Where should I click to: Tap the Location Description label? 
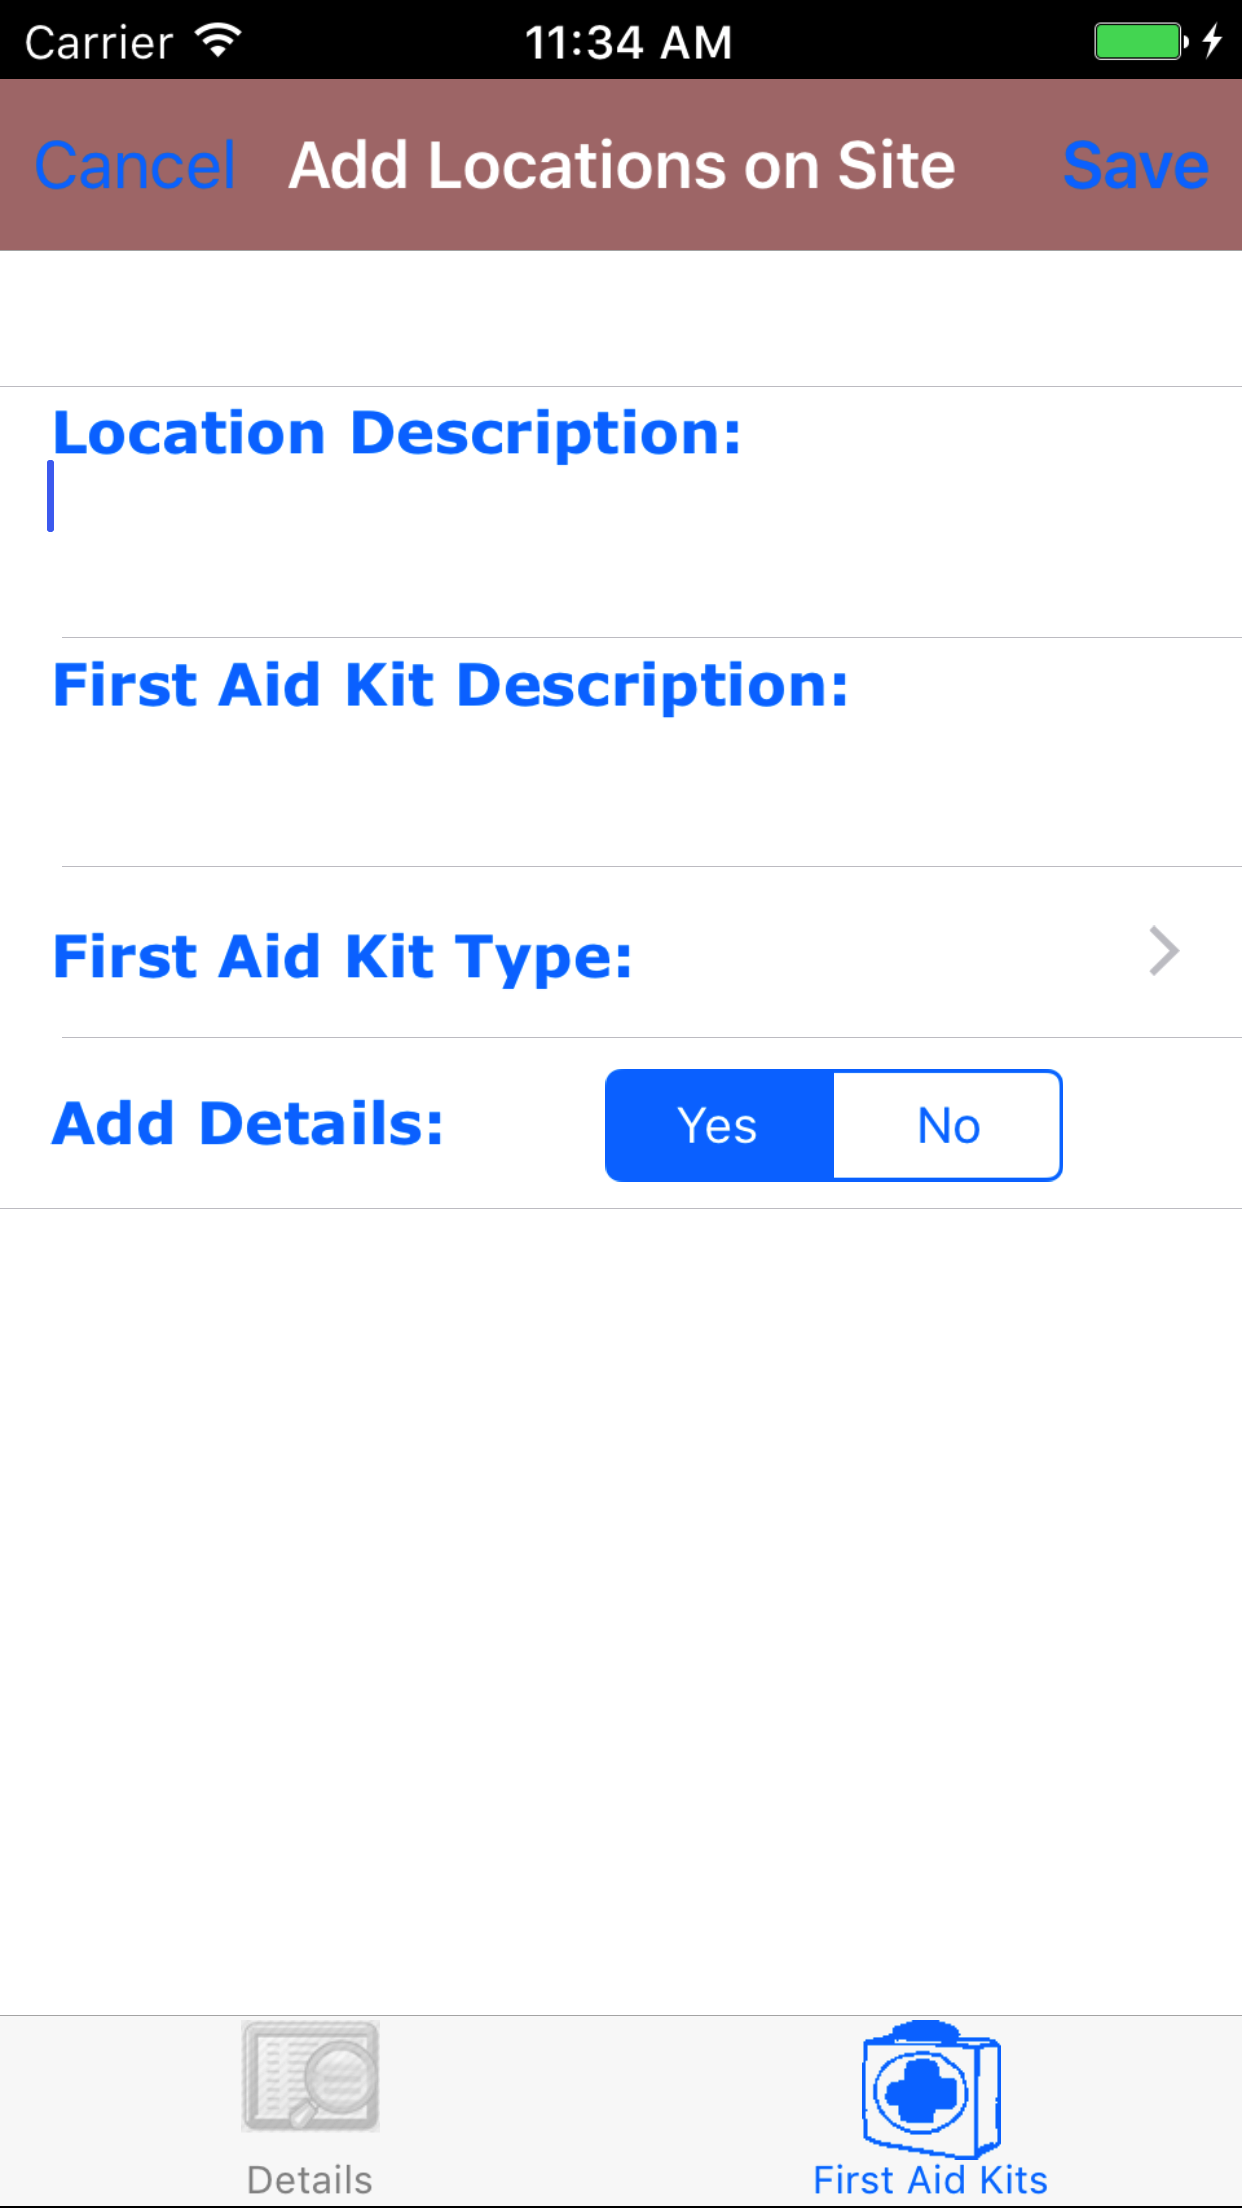click(397, 433)
